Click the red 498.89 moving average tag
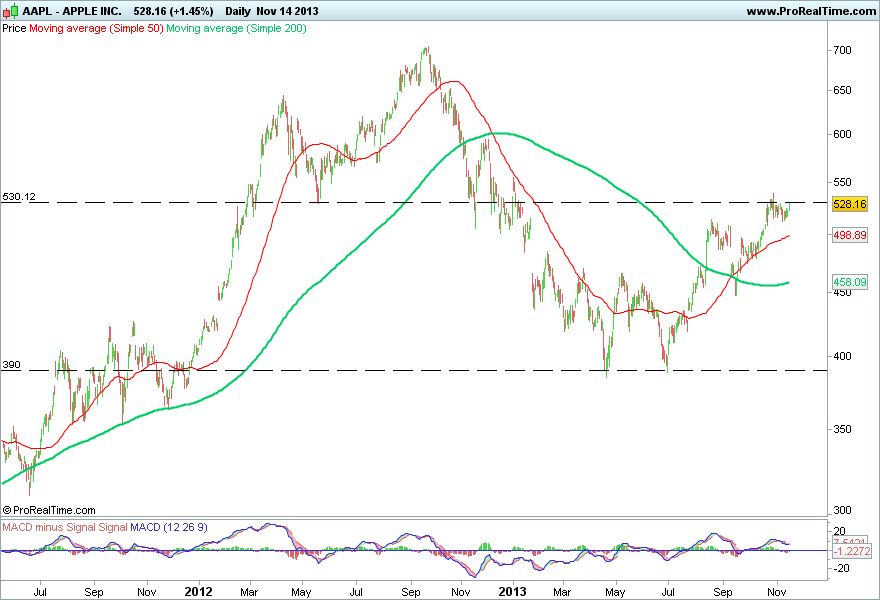Image resolution: width=880 pixels, height=600 pixels. point(850,235)
